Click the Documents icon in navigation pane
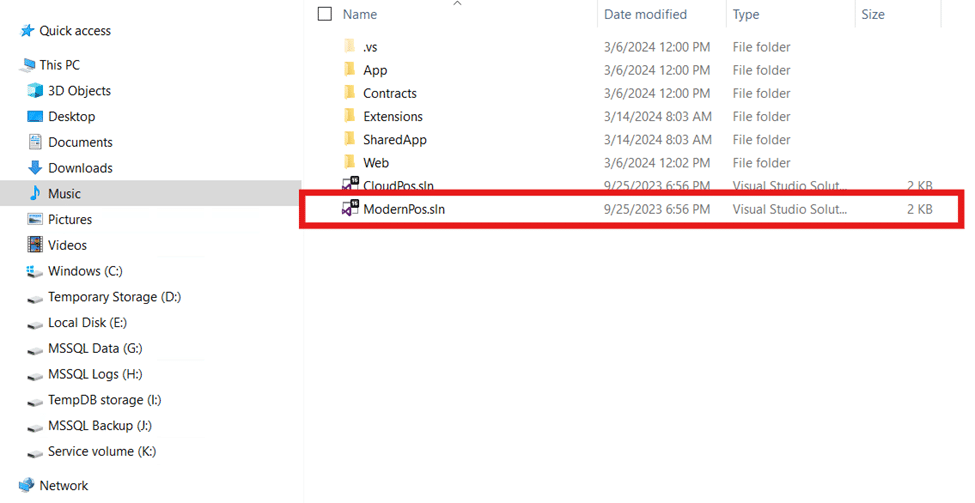The height and width of the screenshot is (503, 975). pos(35,142)
